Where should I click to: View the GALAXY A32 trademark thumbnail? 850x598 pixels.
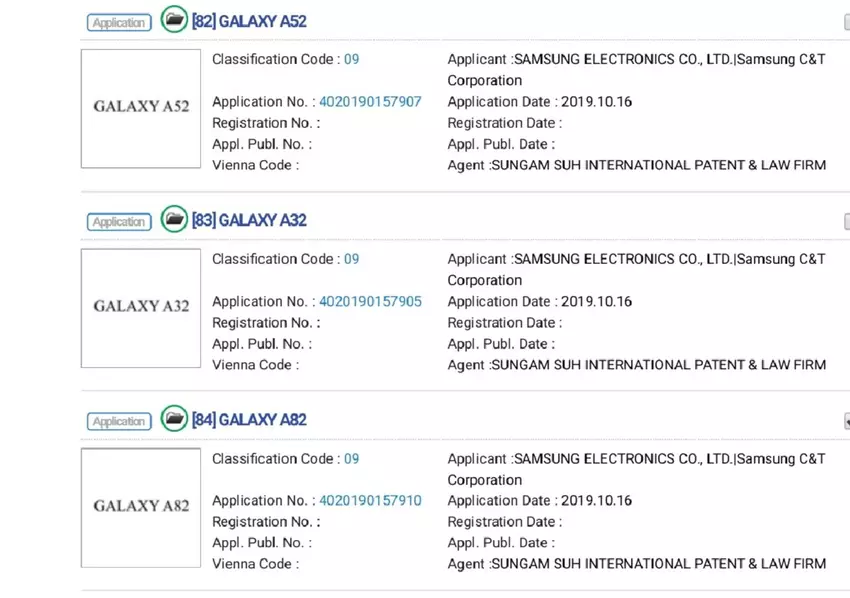[x=141, y=308]
